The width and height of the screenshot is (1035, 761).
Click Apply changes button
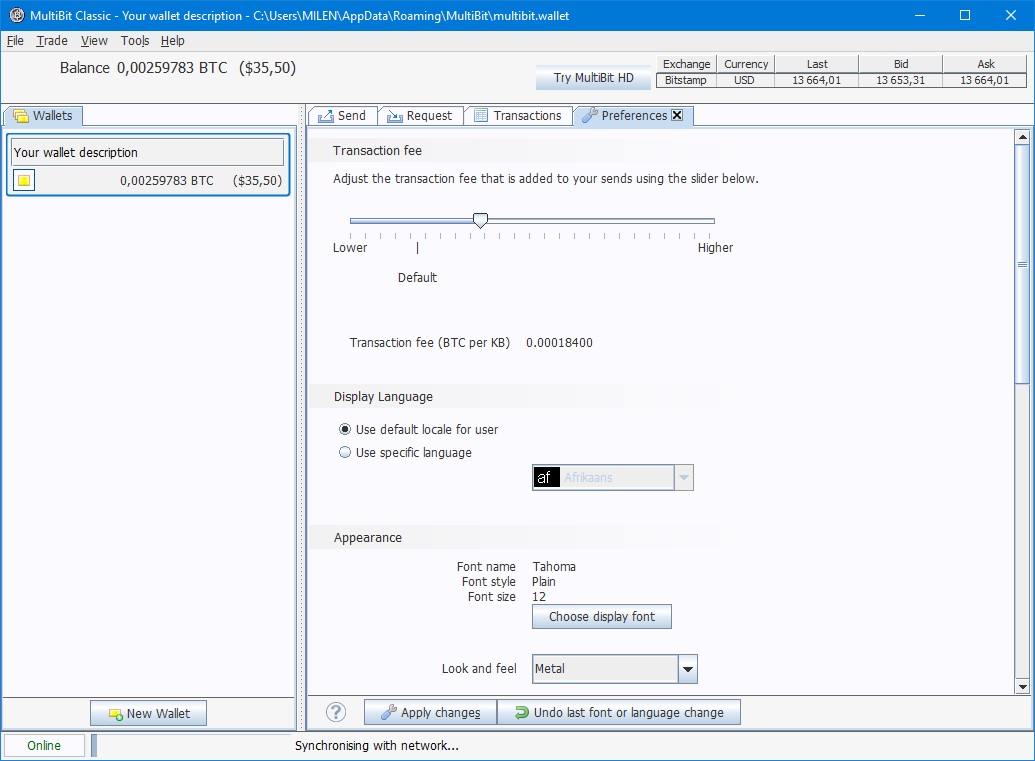coord(430,712)
